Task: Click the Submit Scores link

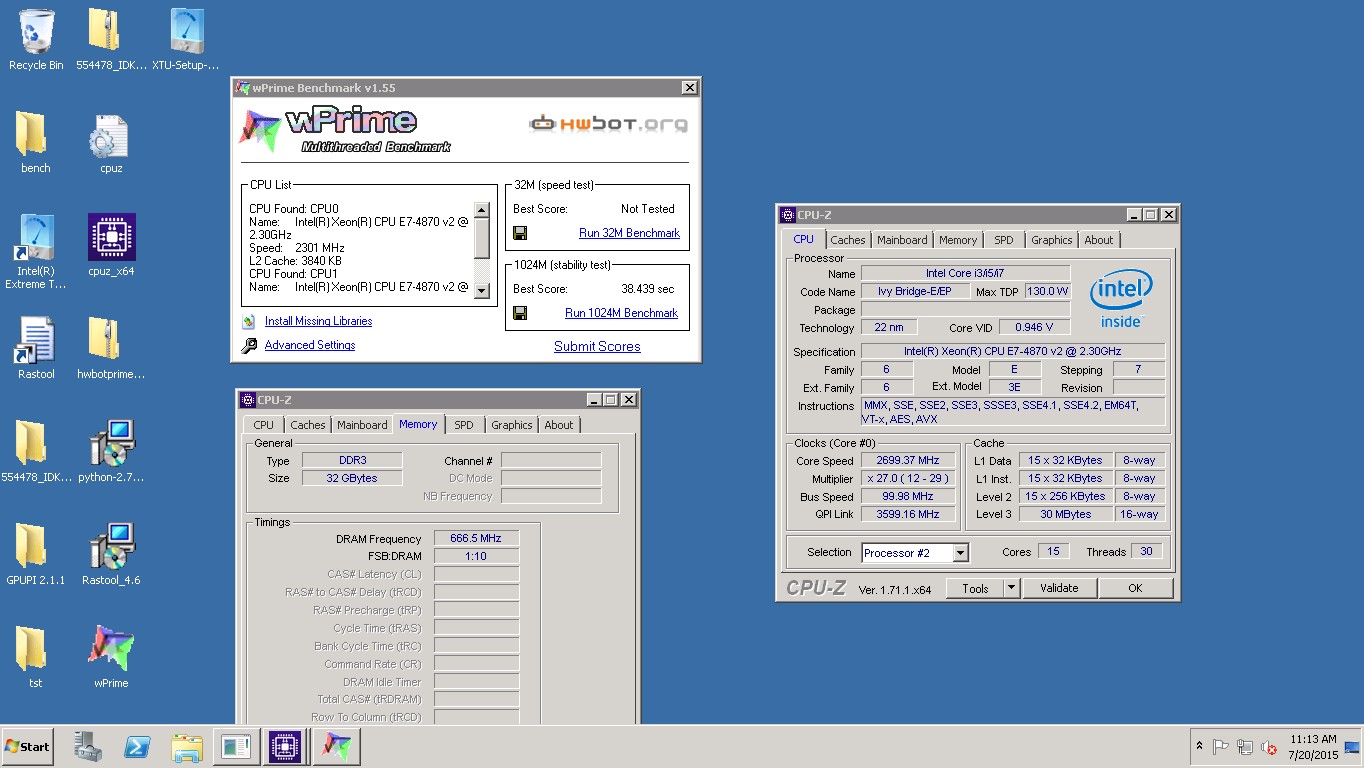Action: tap(597, 347)
